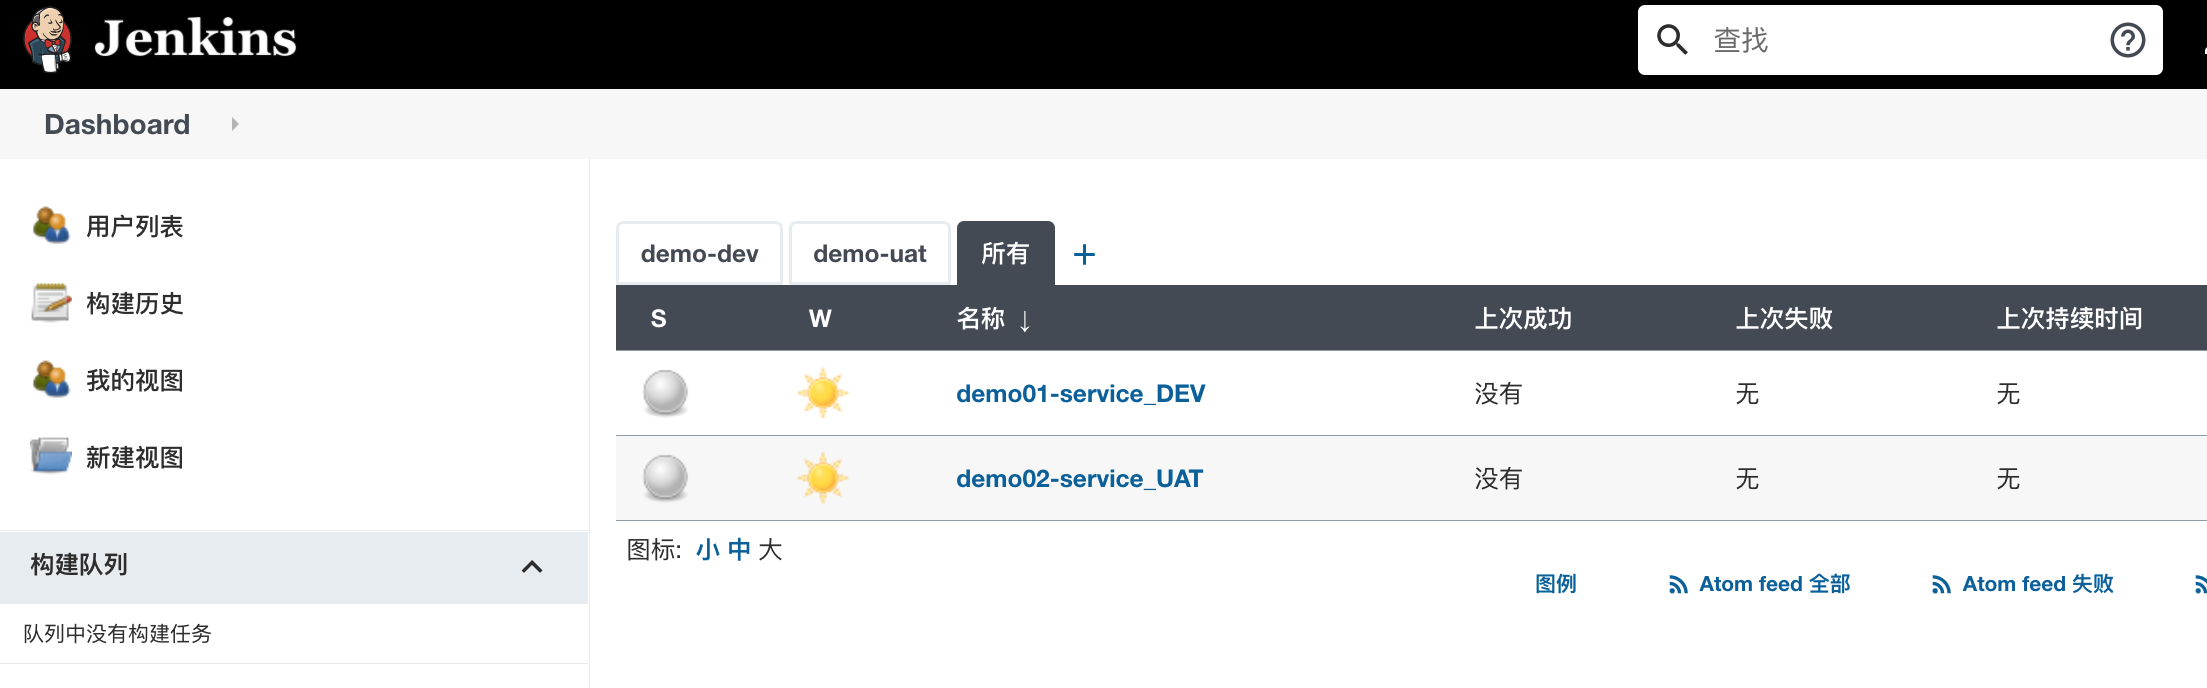The image size is (2207, 688).
Task: Select the small 小 icon size
Action: (707, 550)
